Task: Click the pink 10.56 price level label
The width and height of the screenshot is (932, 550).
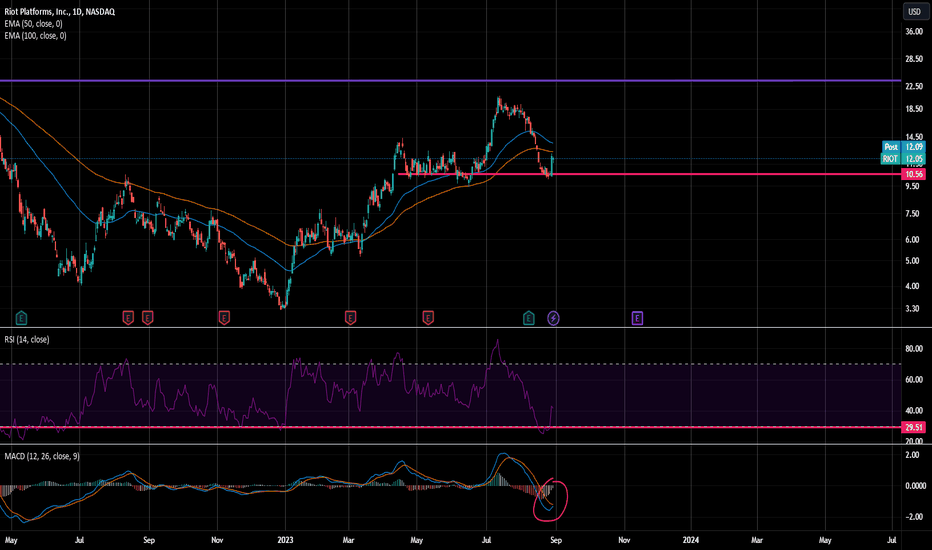Action: click(x=914, y=174)
